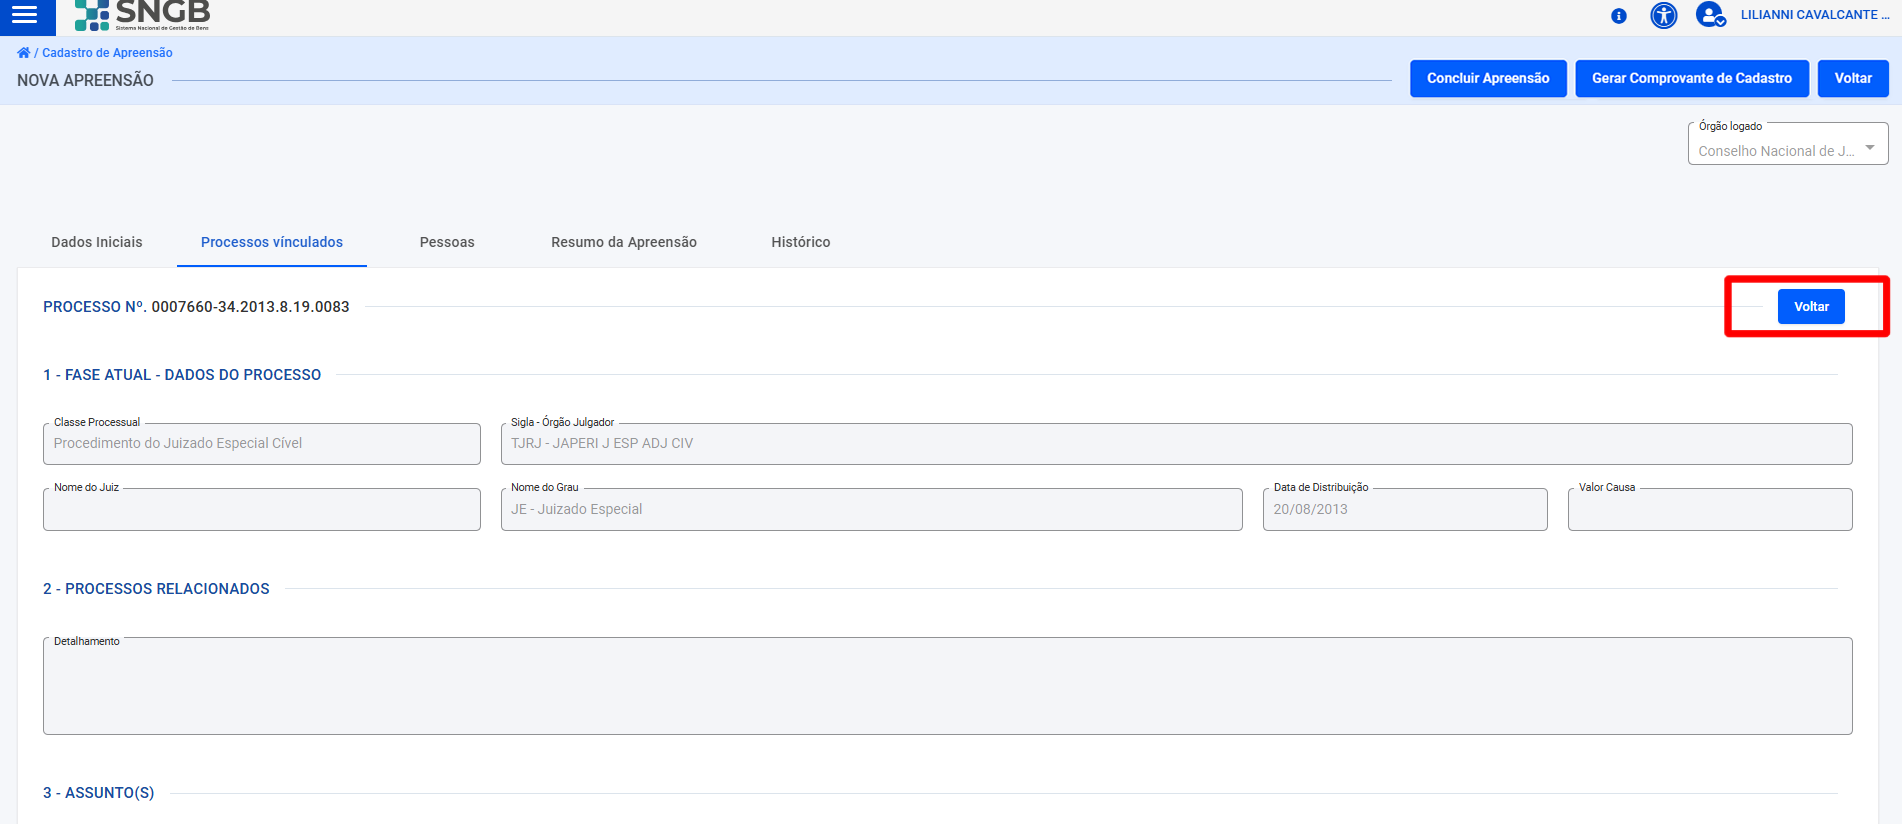Click the user profile avatar icon

1710,15
